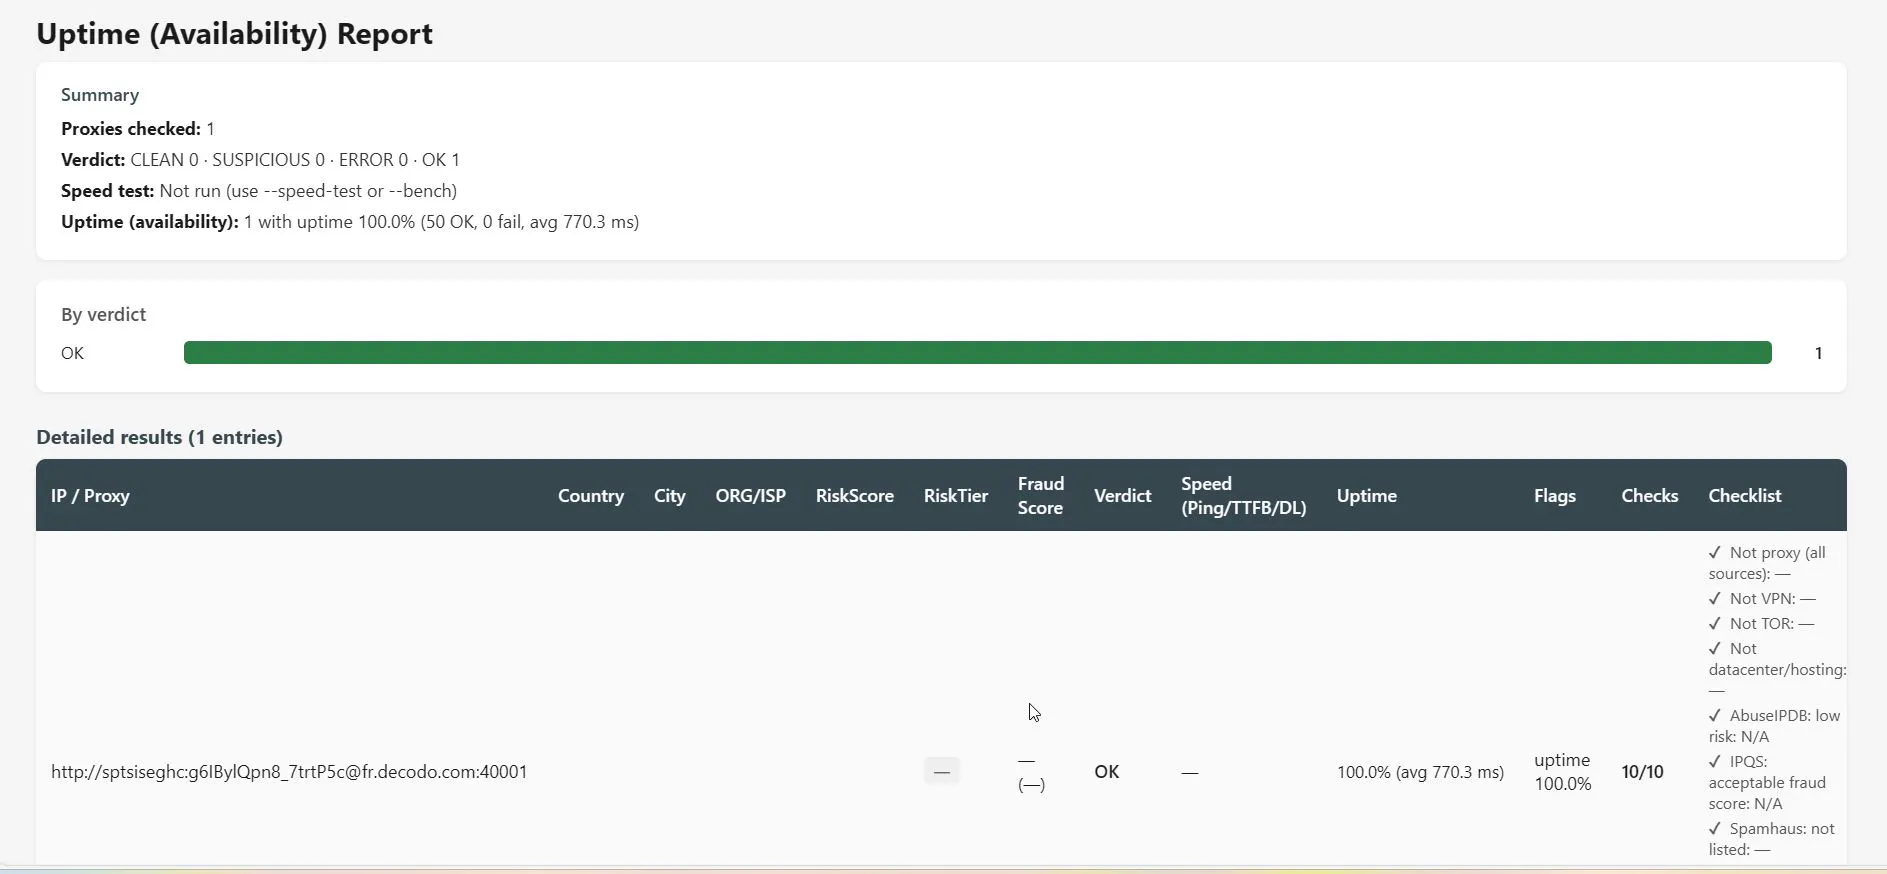Click the Fraud Score dash cell
Image resolution: width=1887 pixels, height=874 pixels.
coord(1031,773)
